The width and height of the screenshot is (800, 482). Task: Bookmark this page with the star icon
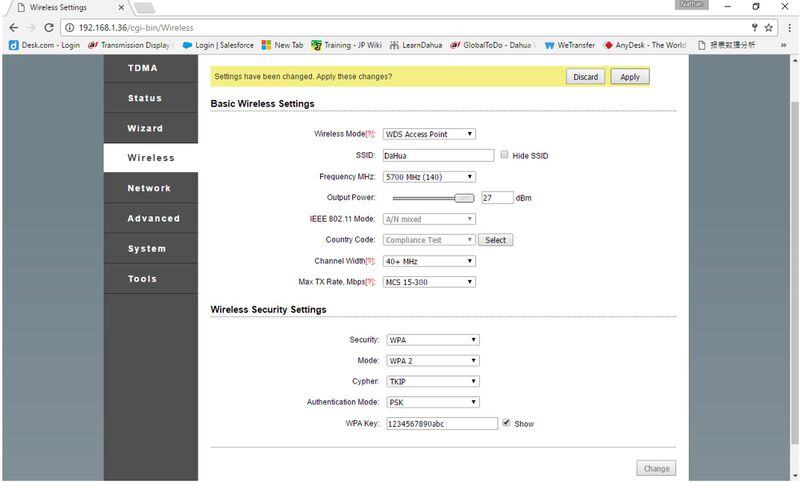(x=768, y=28)
